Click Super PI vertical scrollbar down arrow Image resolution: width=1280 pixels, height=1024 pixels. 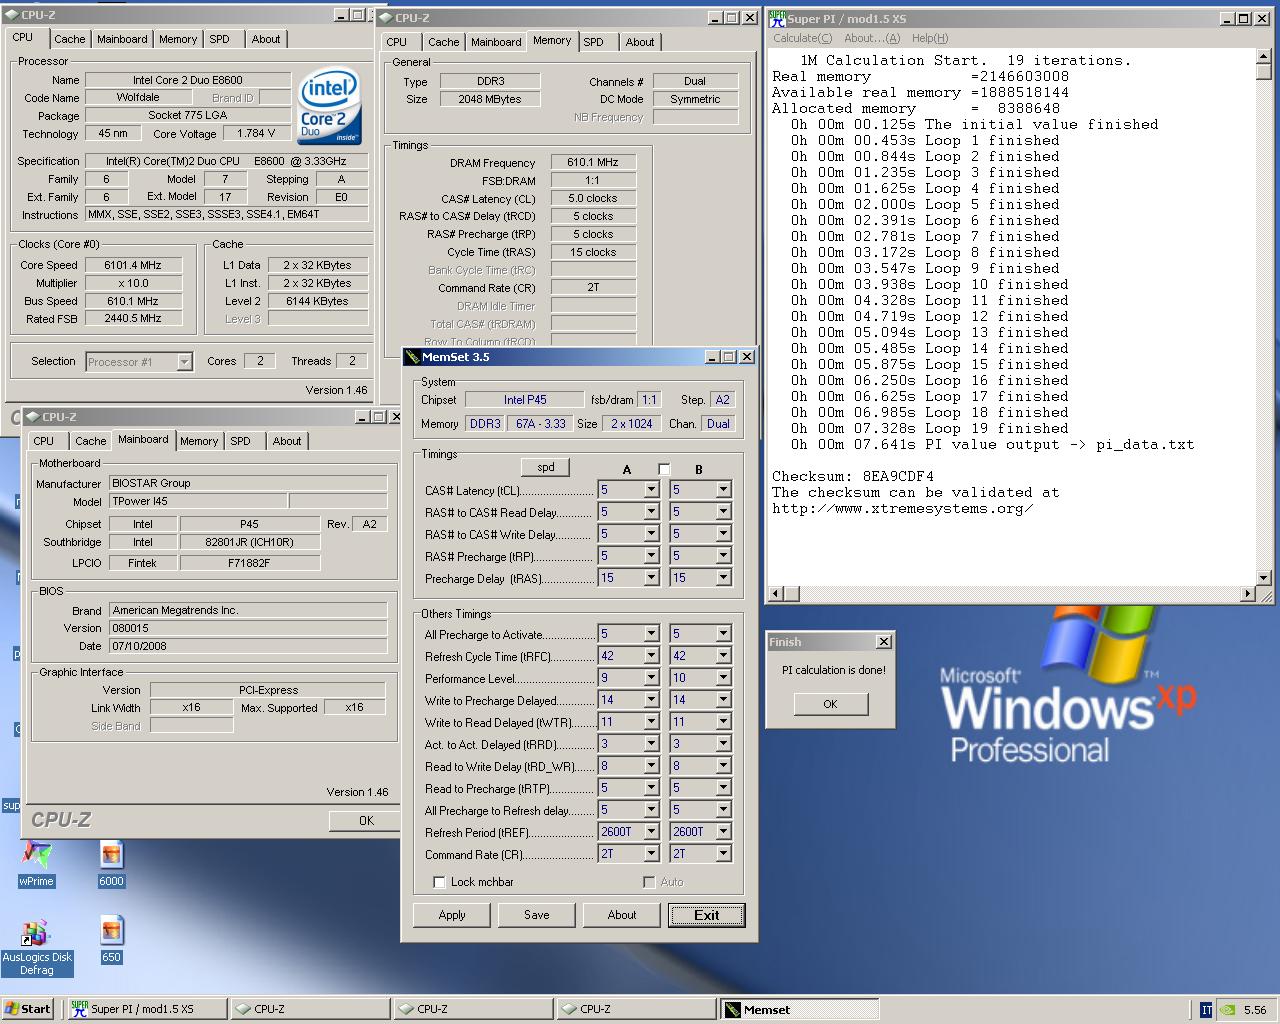[x=1263, y=577]
